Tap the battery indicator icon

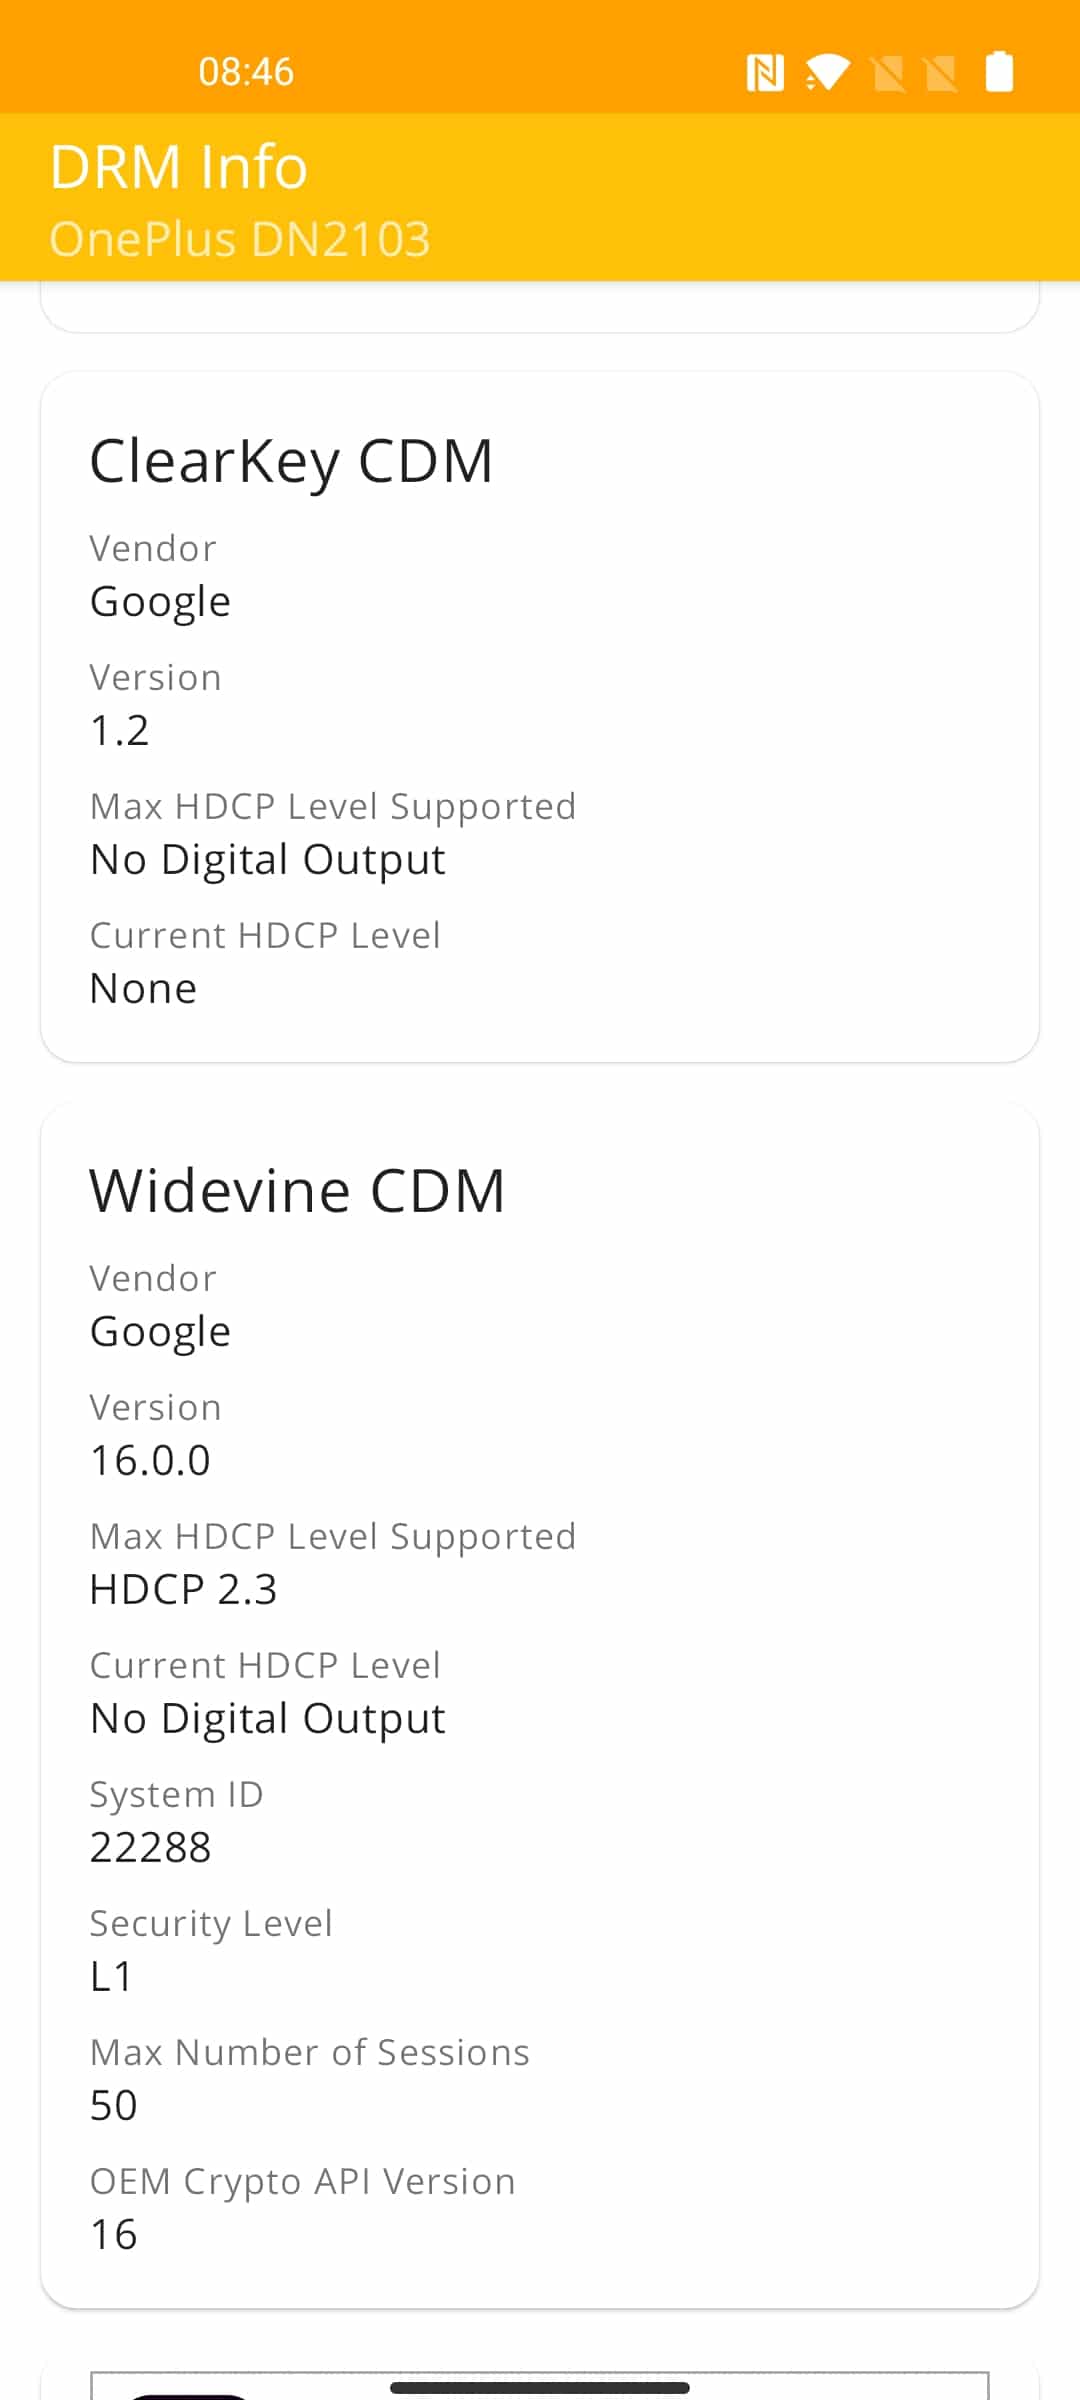click(x=999, y=71)
